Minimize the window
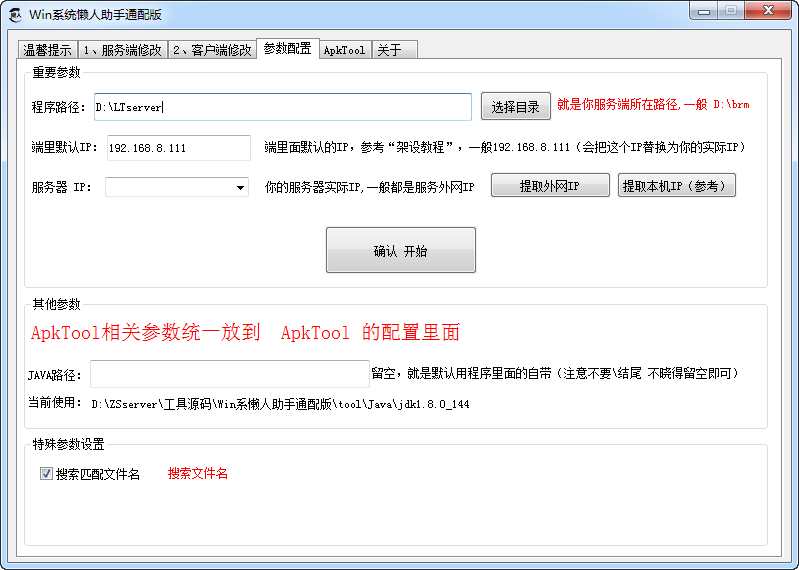799x570 pixels. [x=704, y=11]
